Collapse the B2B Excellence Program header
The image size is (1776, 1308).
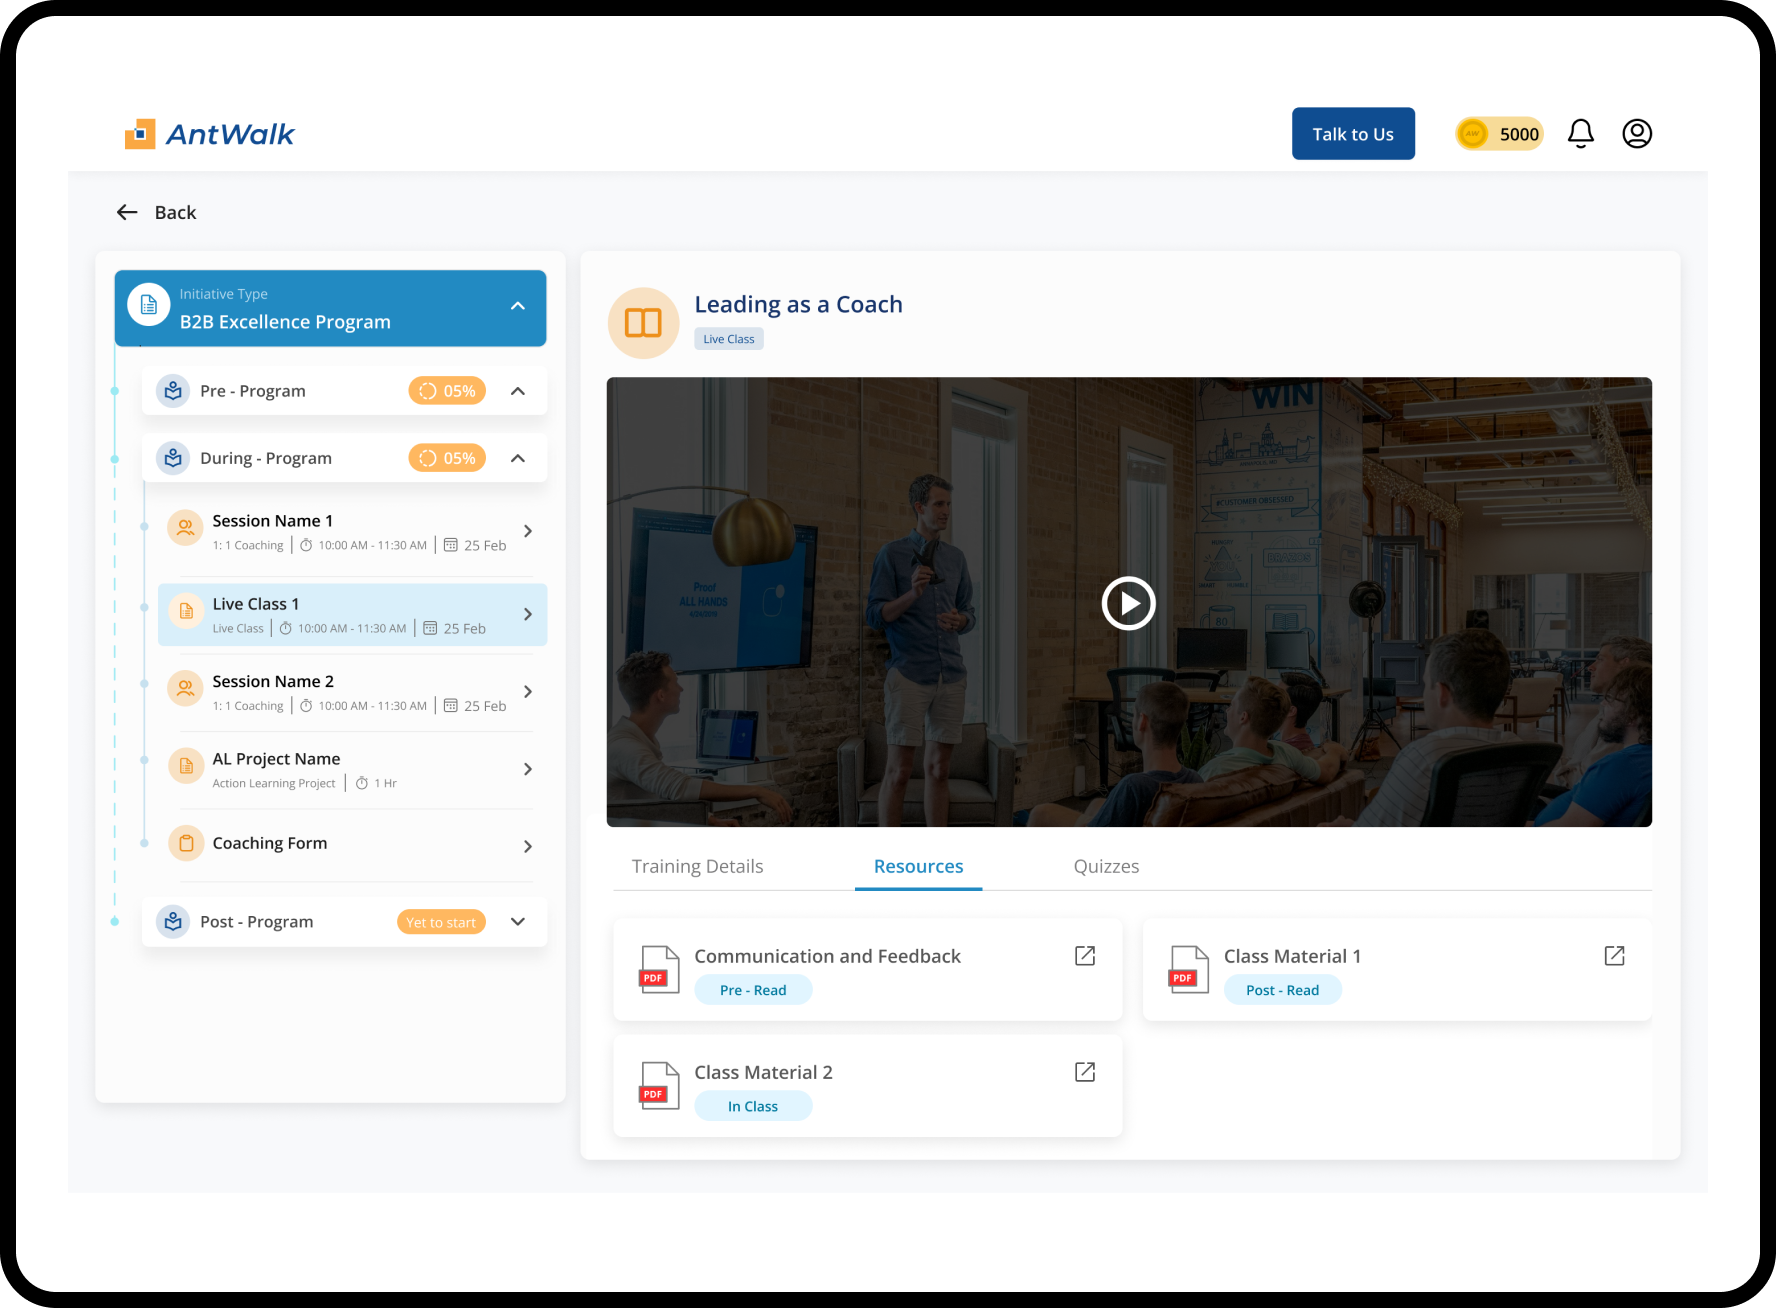pos(517,306)
